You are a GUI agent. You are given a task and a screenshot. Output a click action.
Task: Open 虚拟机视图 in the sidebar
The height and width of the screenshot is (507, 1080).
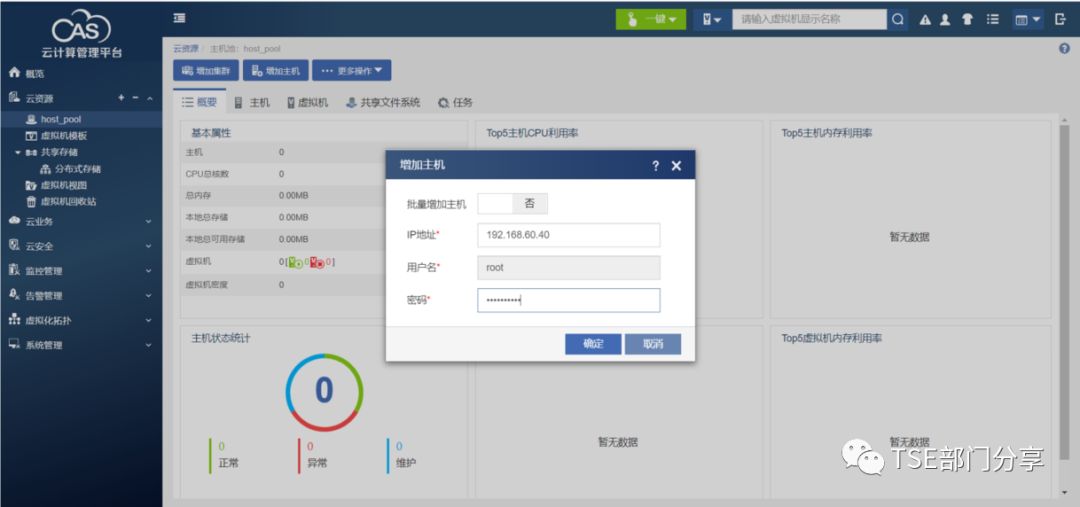click(63, 185)
